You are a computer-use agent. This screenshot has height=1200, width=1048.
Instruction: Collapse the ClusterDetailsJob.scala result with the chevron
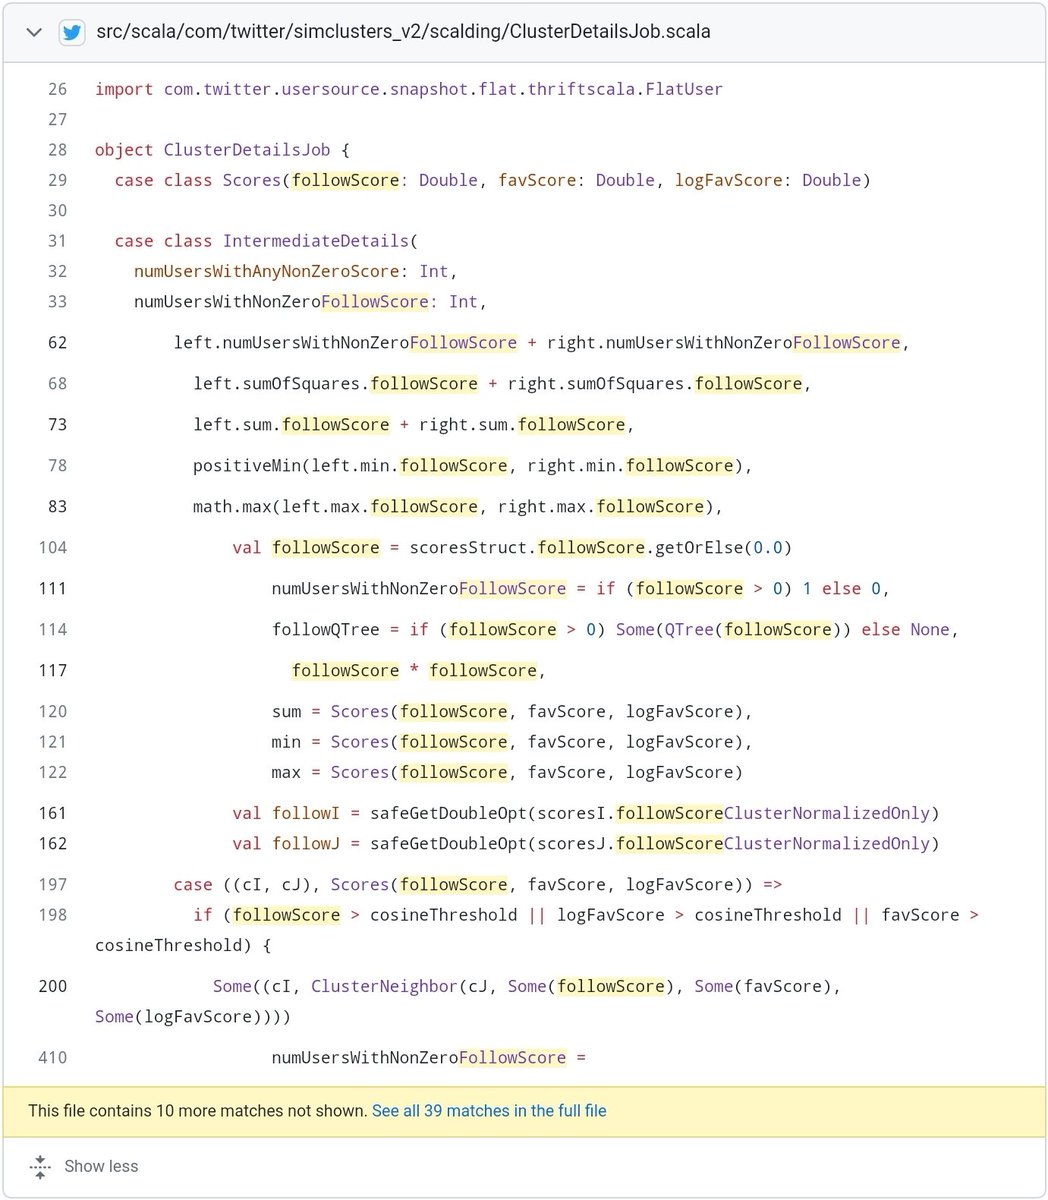pos(34,32)
